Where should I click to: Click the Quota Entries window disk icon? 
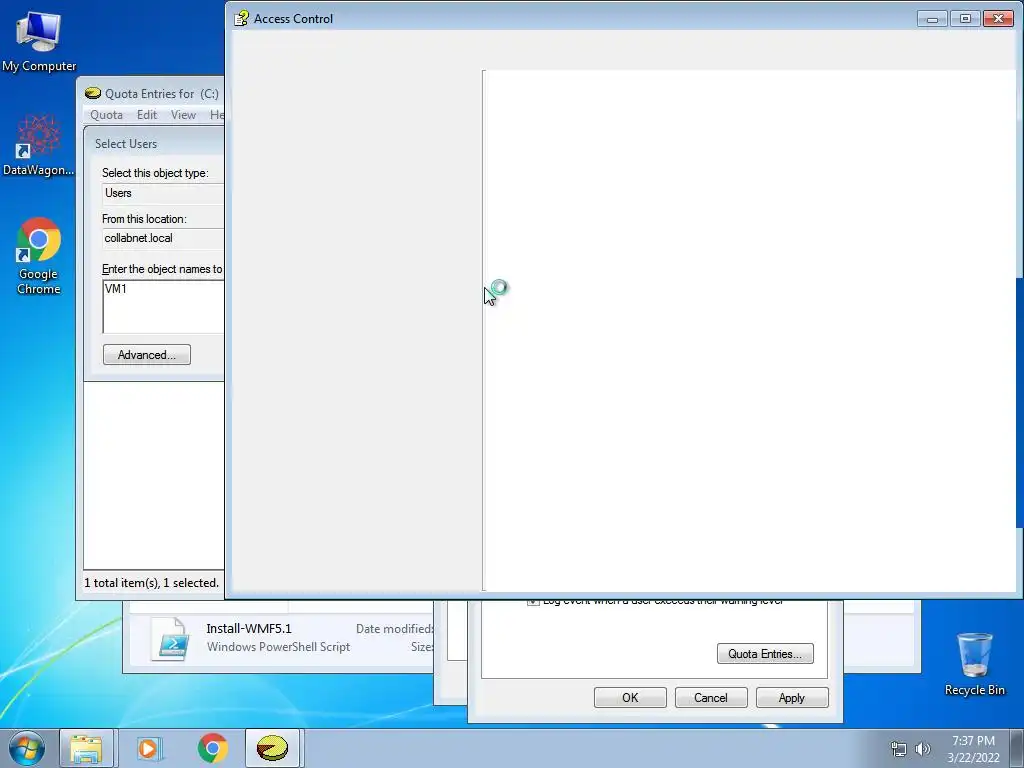93,93
